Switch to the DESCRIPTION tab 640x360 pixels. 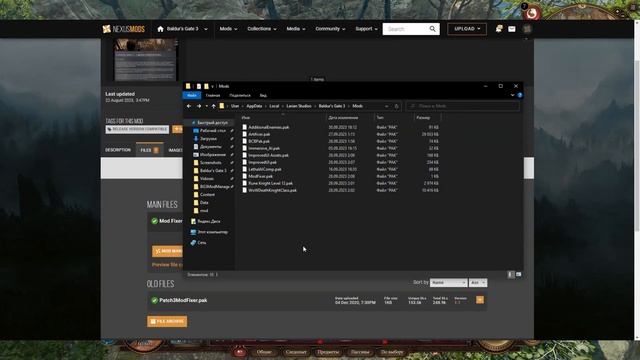click(x=118, y=150)
